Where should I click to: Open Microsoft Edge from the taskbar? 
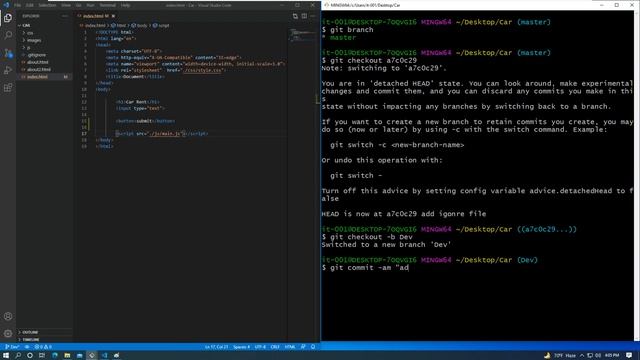click(55, 356)
